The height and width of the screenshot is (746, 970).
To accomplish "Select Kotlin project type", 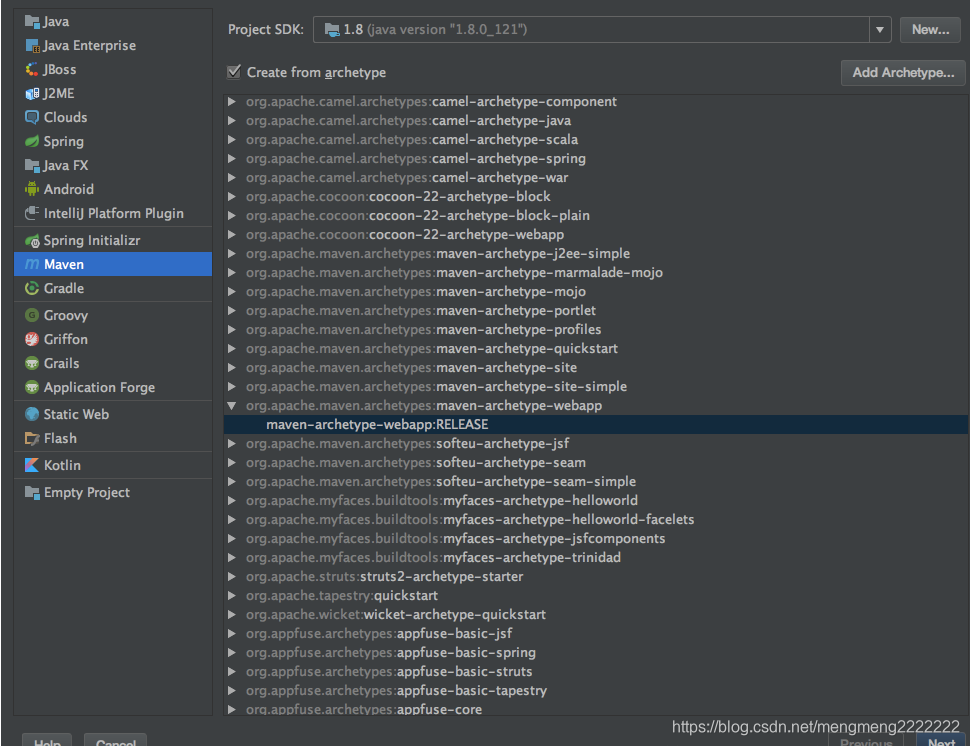I will coord(113,465).
